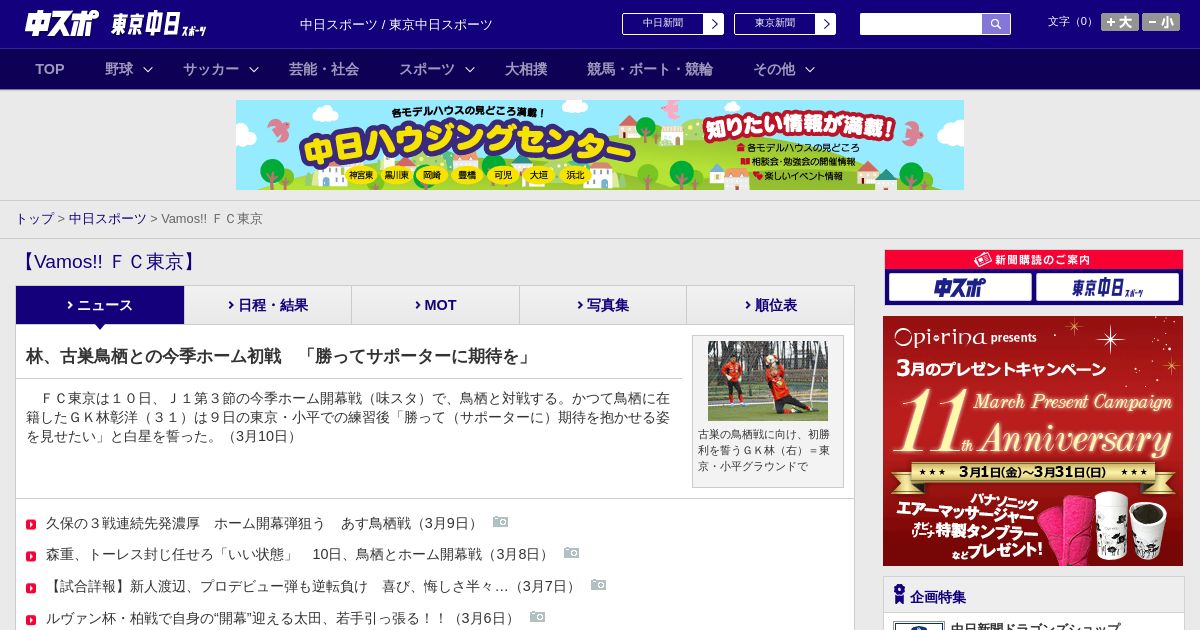Switch to 日程・結果 tab

click(268, 305)
